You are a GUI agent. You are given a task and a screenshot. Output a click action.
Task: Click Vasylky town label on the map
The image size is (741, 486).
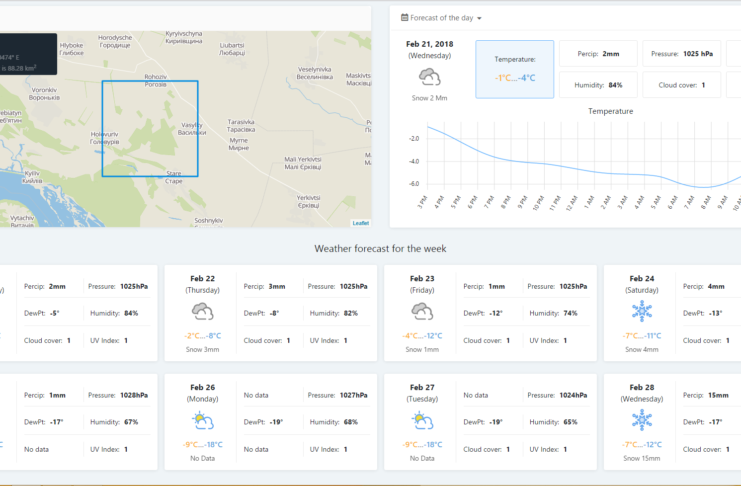[x=192, y=129]
